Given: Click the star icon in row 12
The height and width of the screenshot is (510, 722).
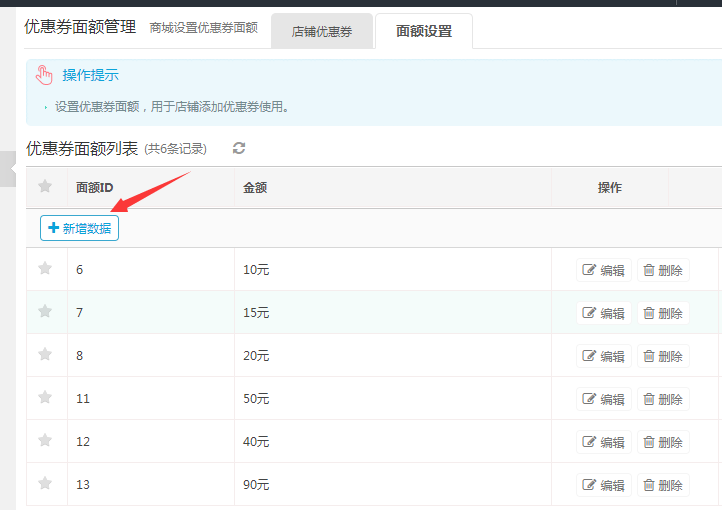Looking at the screenshot, I should click(45, 440).
